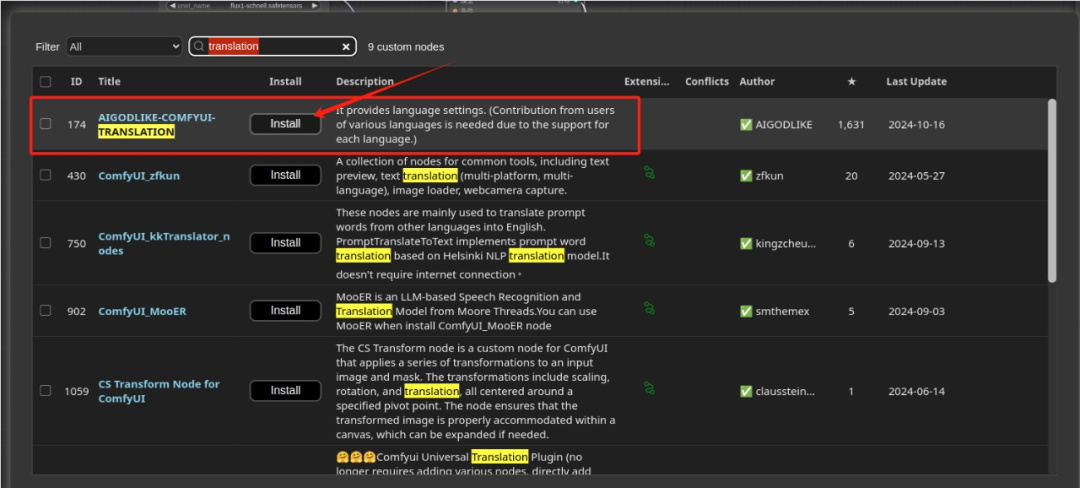The width and height of the screenshot is (1080, 488).
Task: Check the box for ComfyUI_kkTranslator_nodes row
Action: (45, 242)
